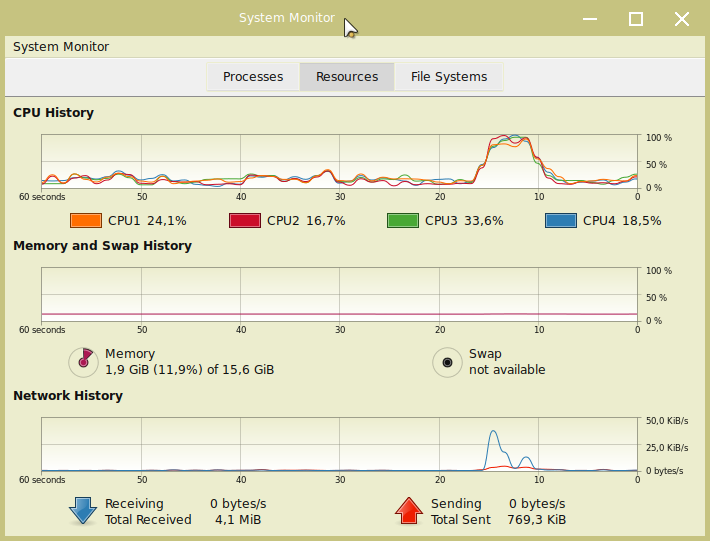This screenshot has height=541, width=710.
Task: Click the Receiving 0 bytes/s value
Action: point(238,504)
